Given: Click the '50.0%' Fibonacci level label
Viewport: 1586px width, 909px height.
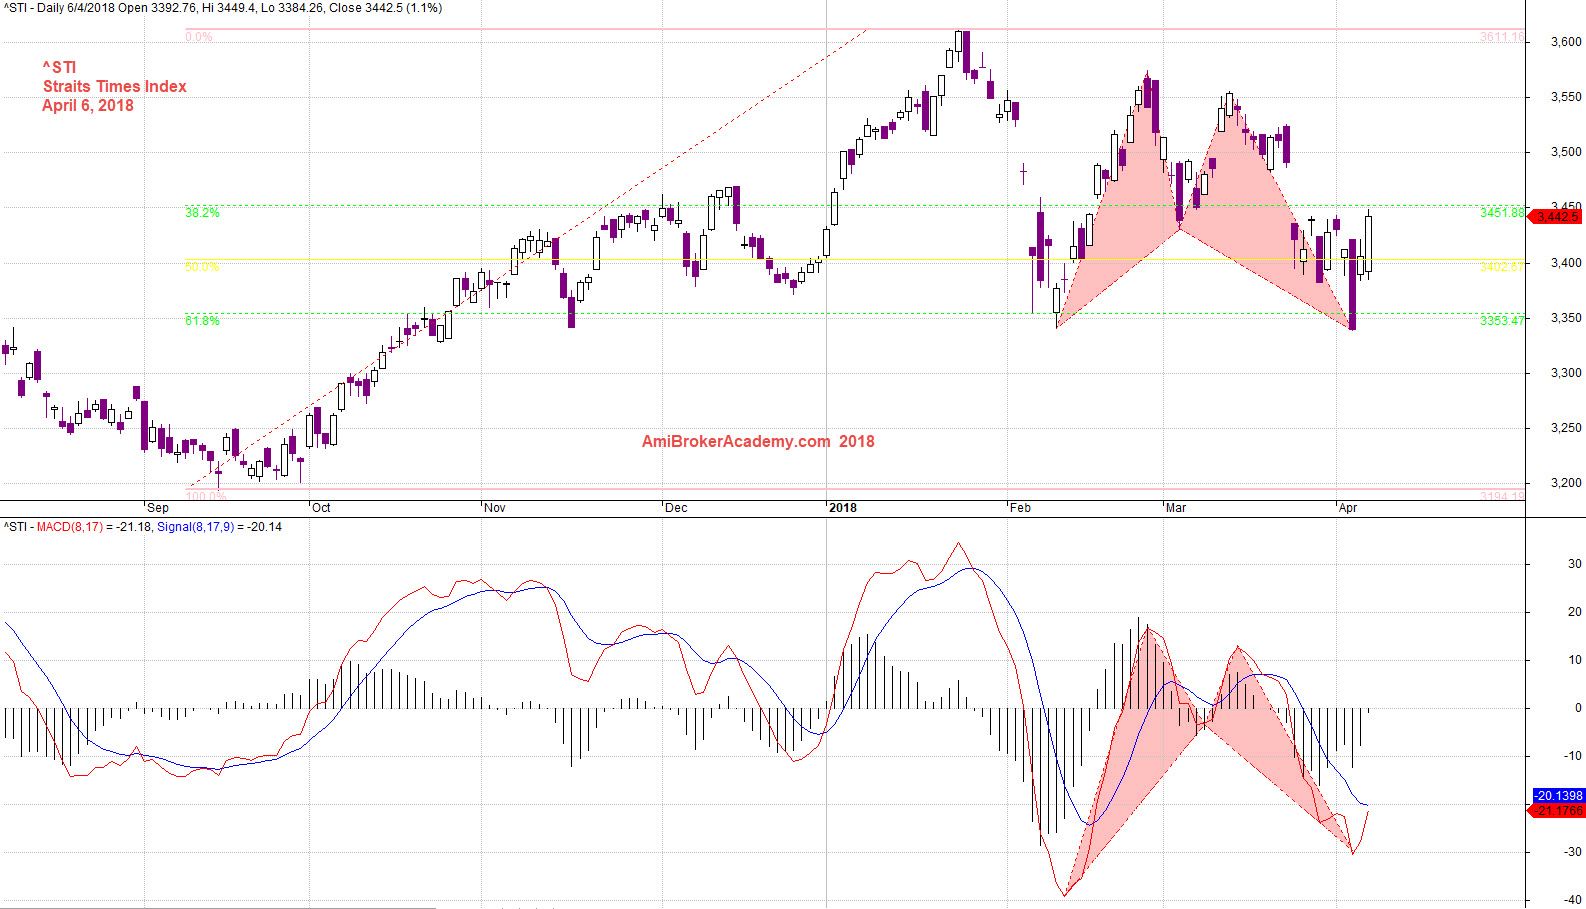Looking at the screenshot, I should tap(202, 267).
